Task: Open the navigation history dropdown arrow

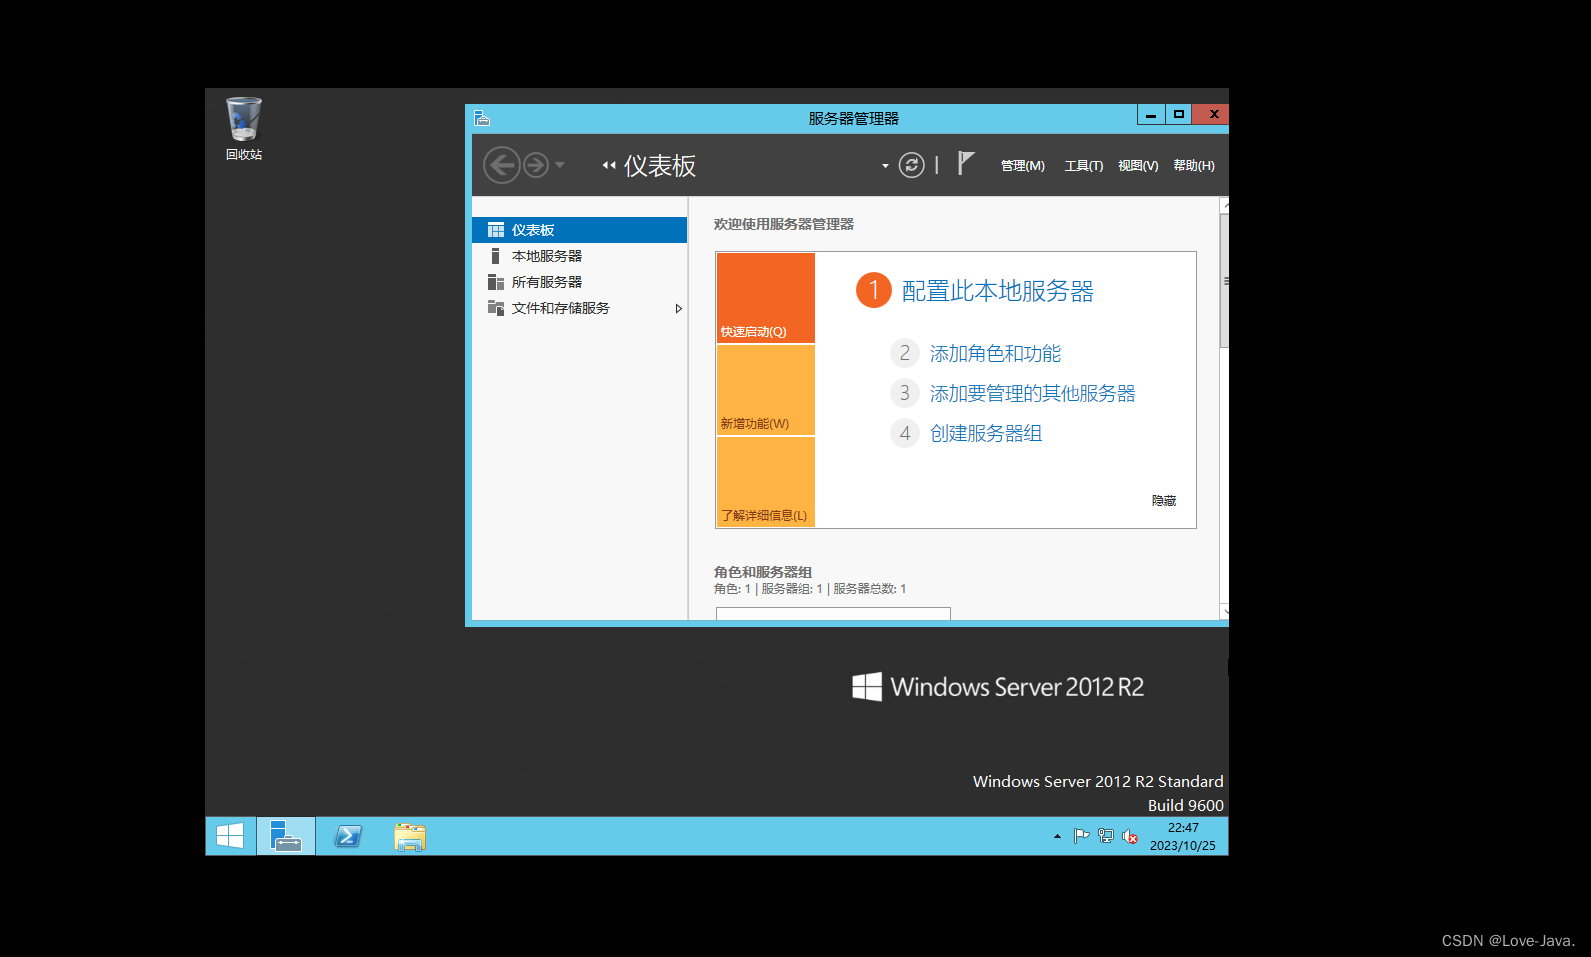Action: 560,165
